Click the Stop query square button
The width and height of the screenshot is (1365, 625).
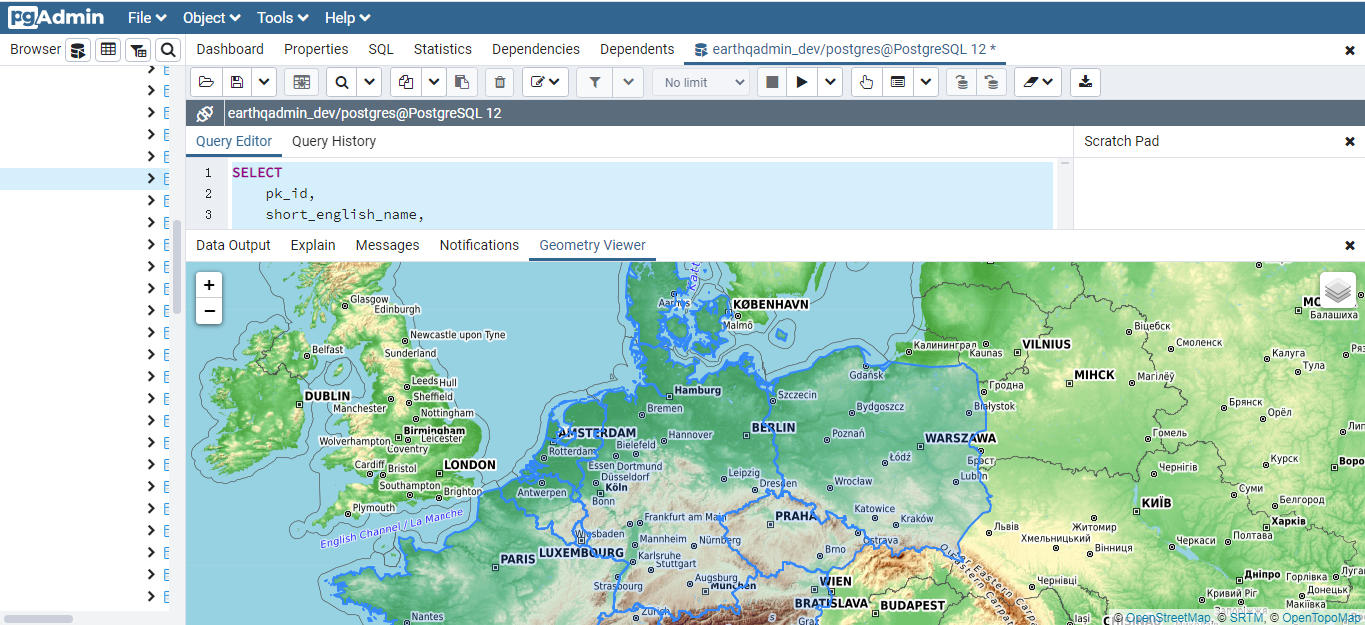coord(772,82)
